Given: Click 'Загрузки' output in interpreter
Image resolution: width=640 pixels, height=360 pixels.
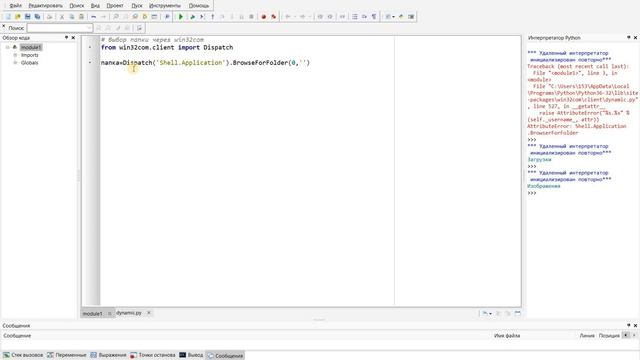Looking at the screenshot, I should [x=539, y=160].
